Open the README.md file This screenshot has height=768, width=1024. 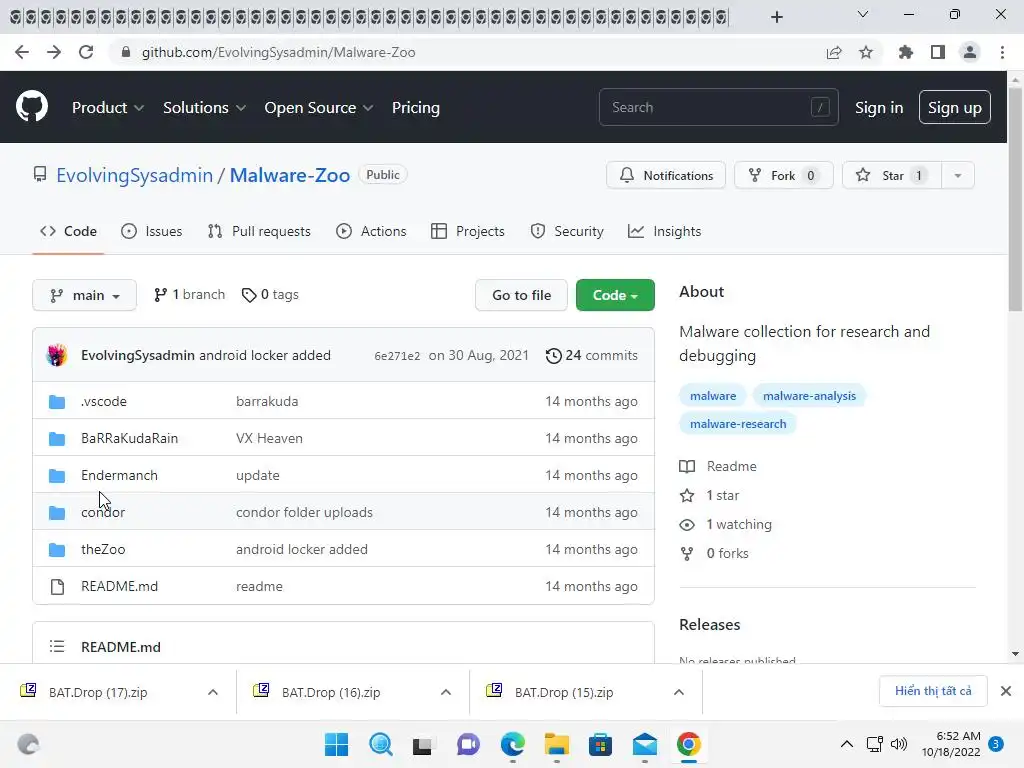pyautogui.click(x=120, y=586)
